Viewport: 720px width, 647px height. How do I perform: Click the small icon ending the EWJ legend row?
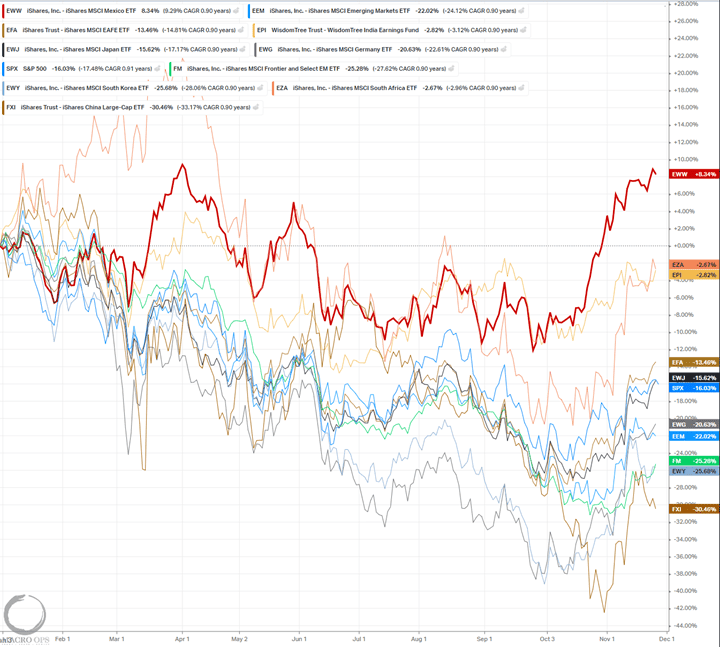(243, 49)
